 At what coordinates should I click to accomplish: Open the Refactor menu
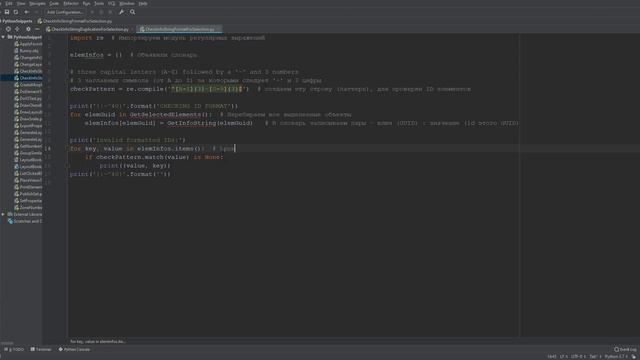tap(71, 3)
